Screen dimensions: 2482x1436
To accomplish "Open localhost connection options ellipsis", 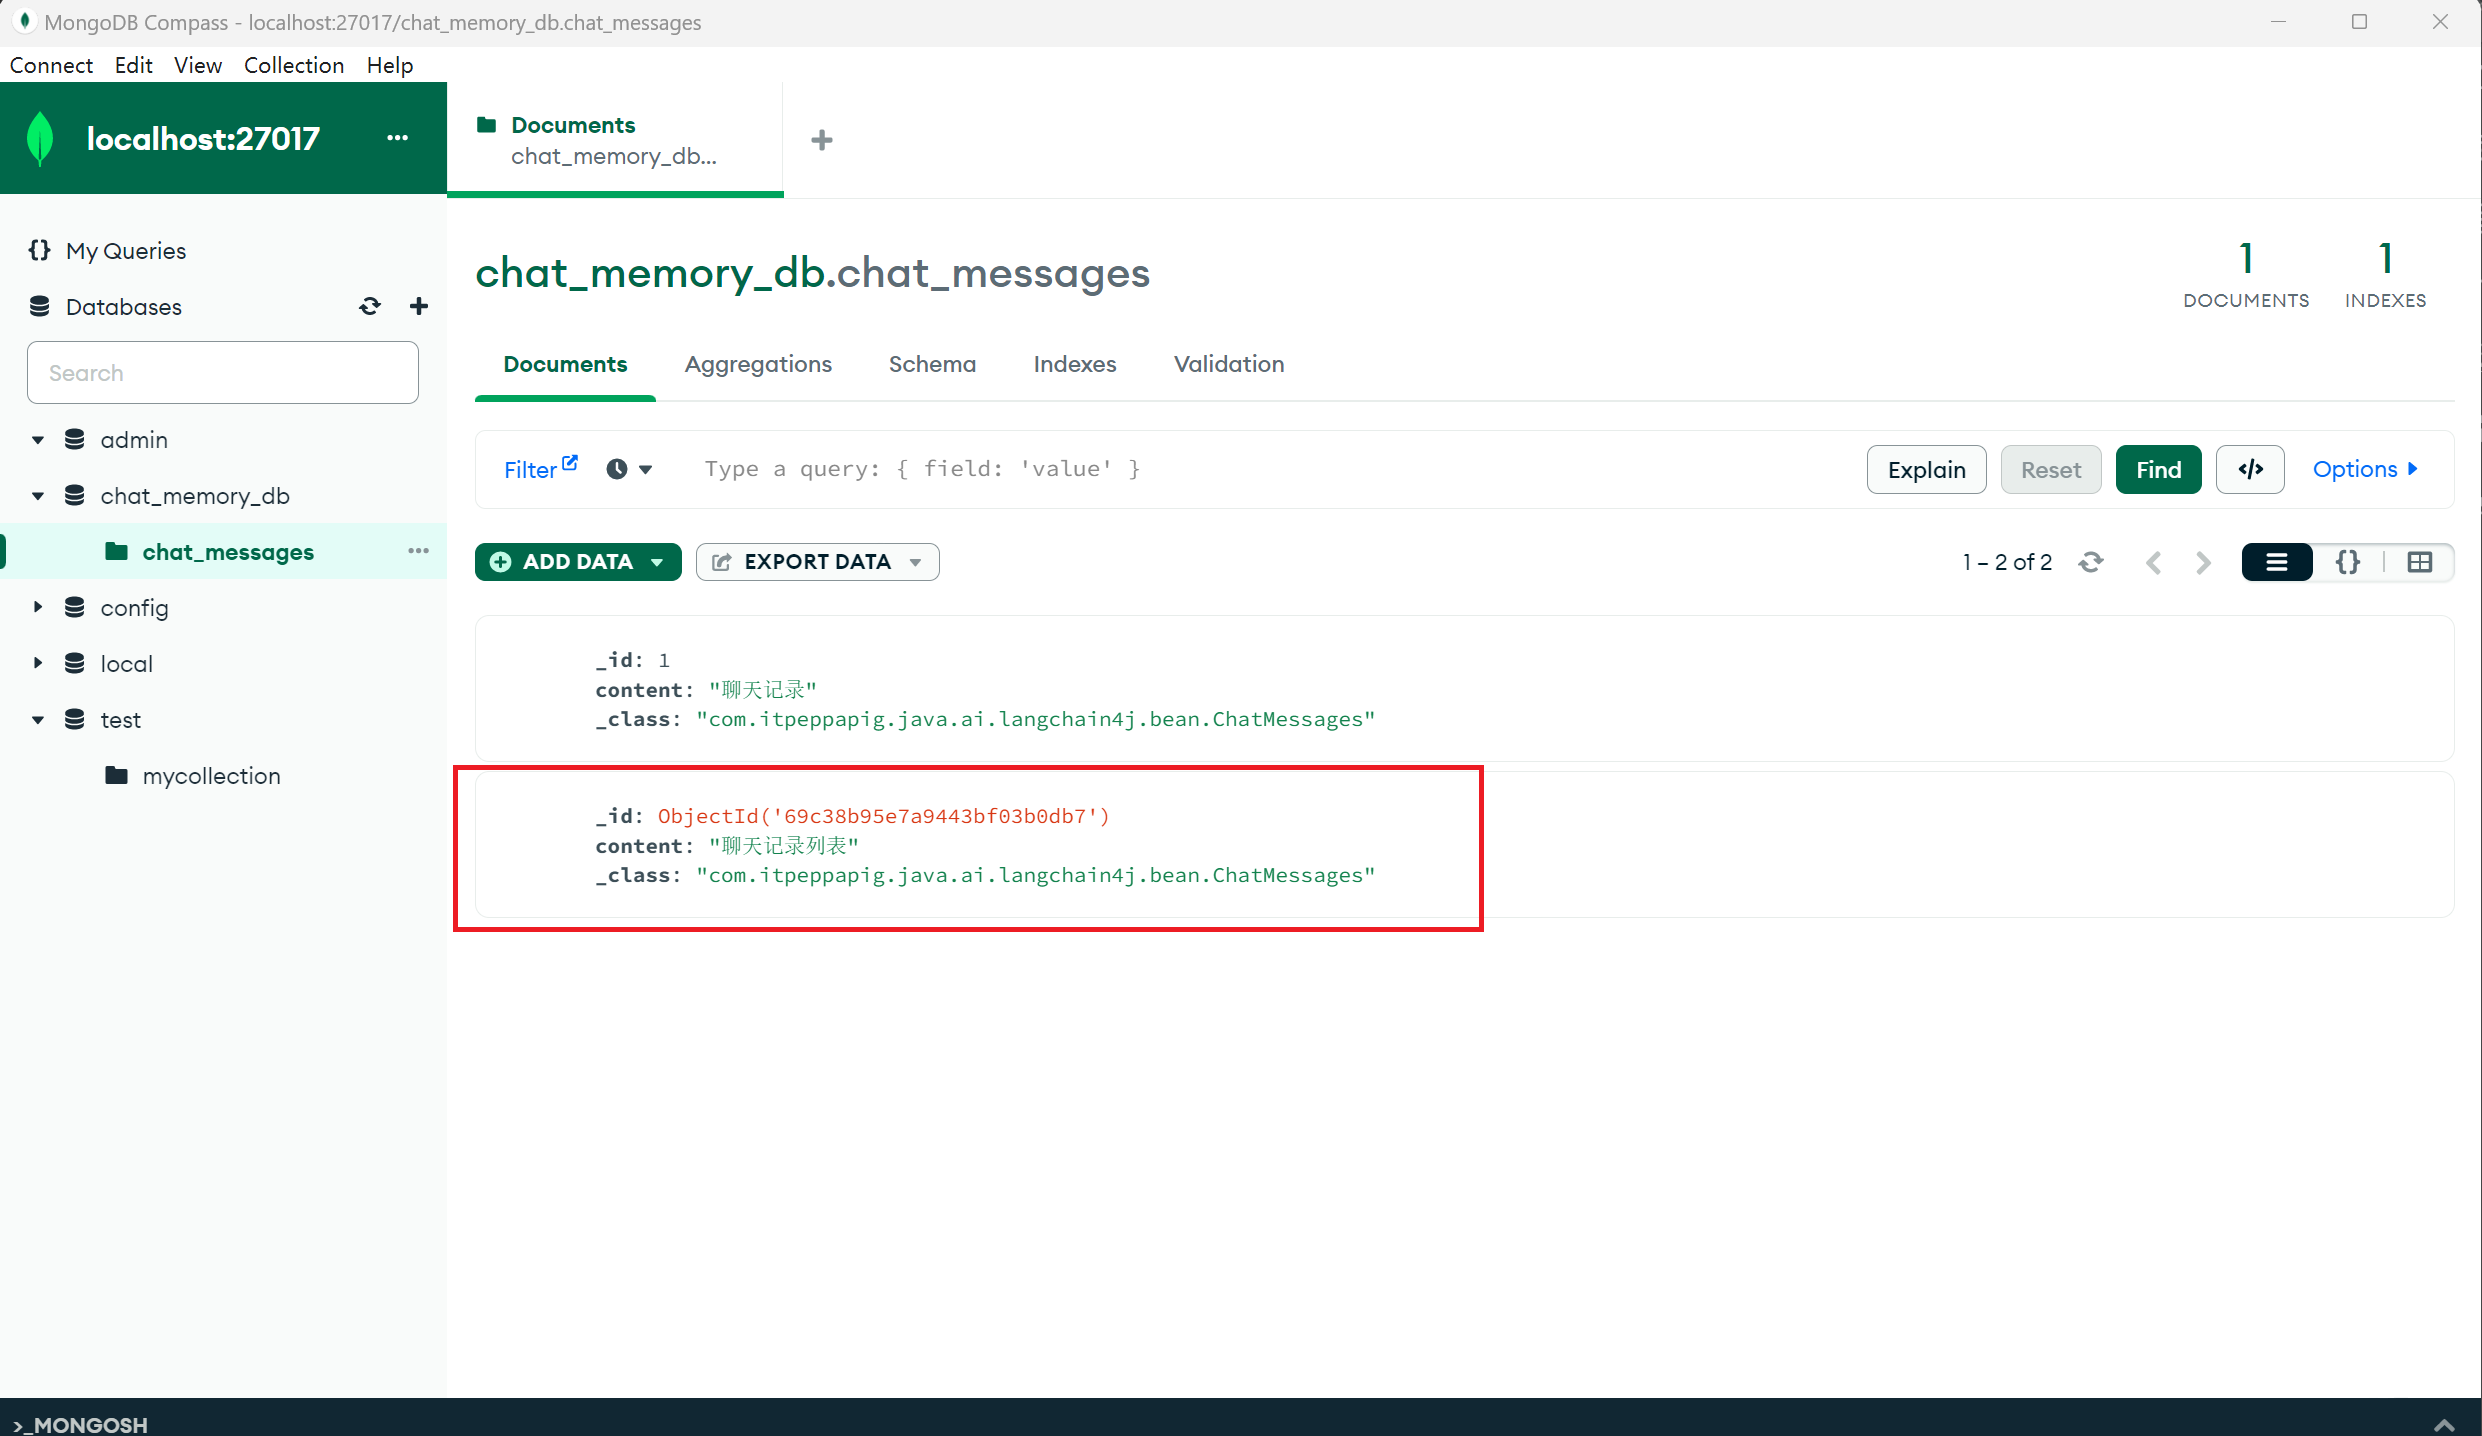I will pyautogui.click(x=397, y=138).
